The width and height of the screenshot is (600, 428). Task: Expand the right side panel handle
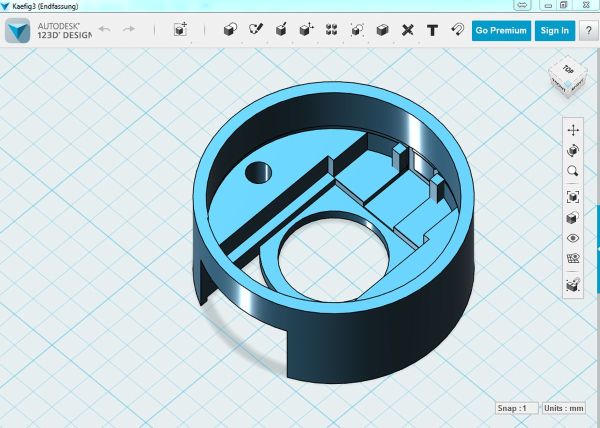point(598,249)
